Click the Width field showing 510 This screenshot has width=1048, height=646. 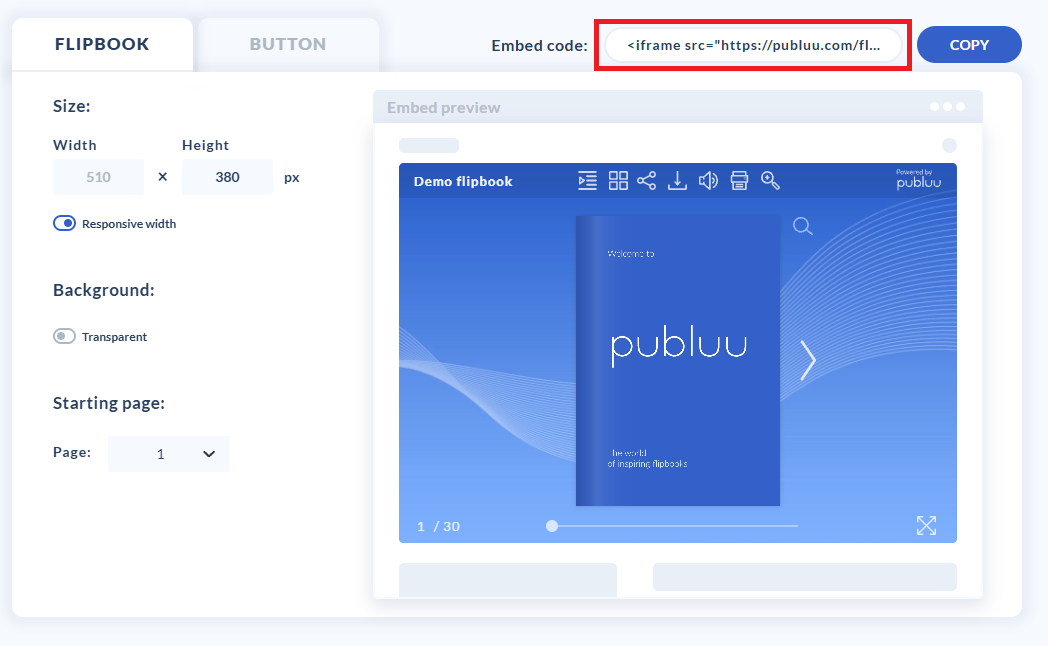(x=98, y=177)
